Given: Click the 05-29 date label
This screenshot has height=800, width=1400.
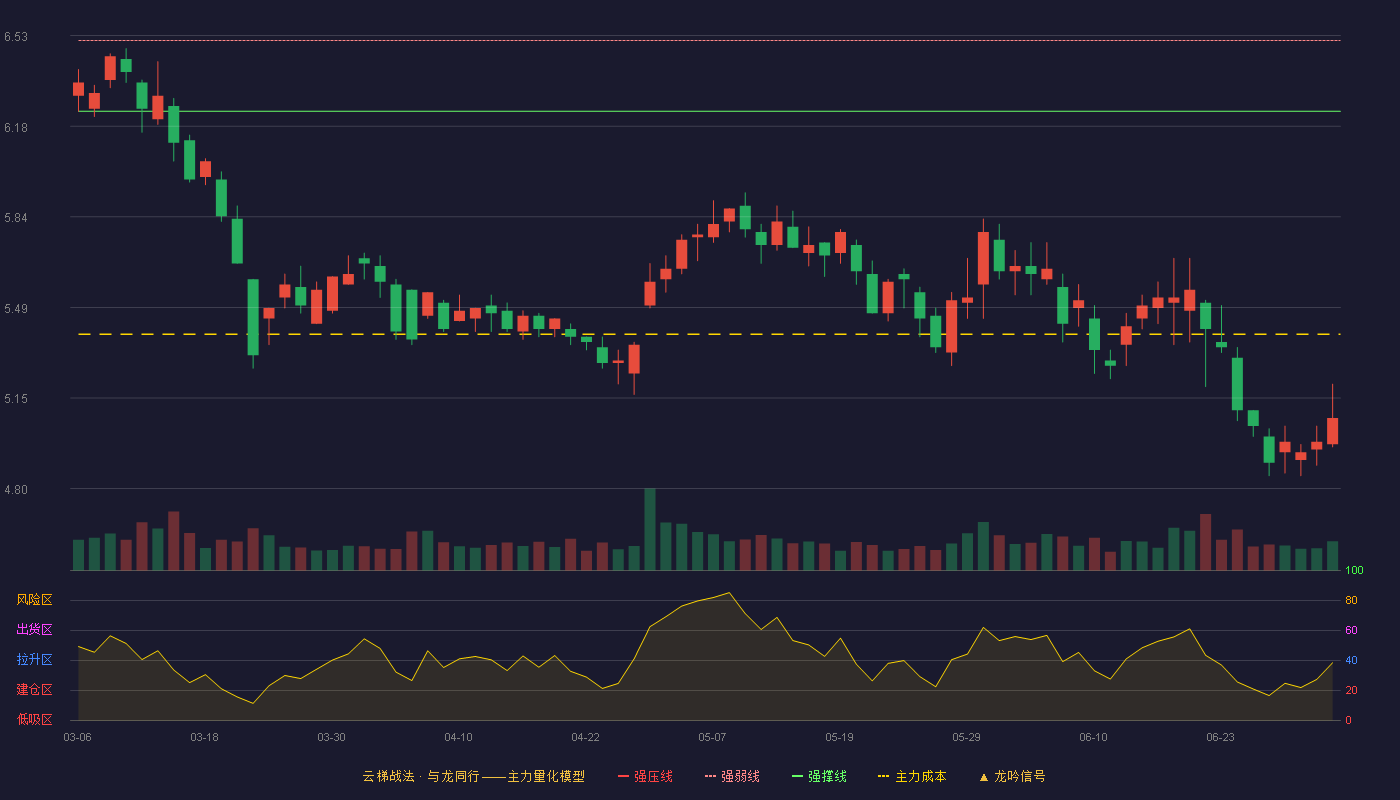Looking at the screenshot, I should click(x=966, y=737).
